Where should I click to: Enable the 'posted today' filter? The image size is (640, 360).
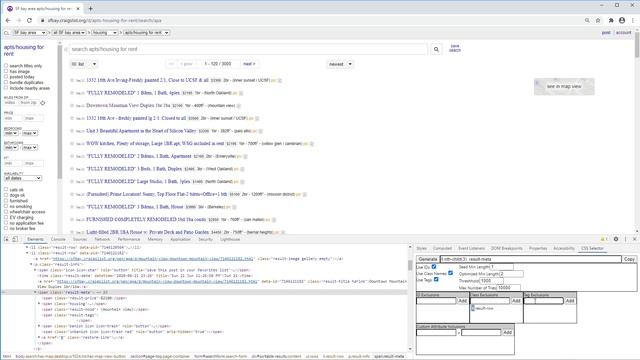6,76
